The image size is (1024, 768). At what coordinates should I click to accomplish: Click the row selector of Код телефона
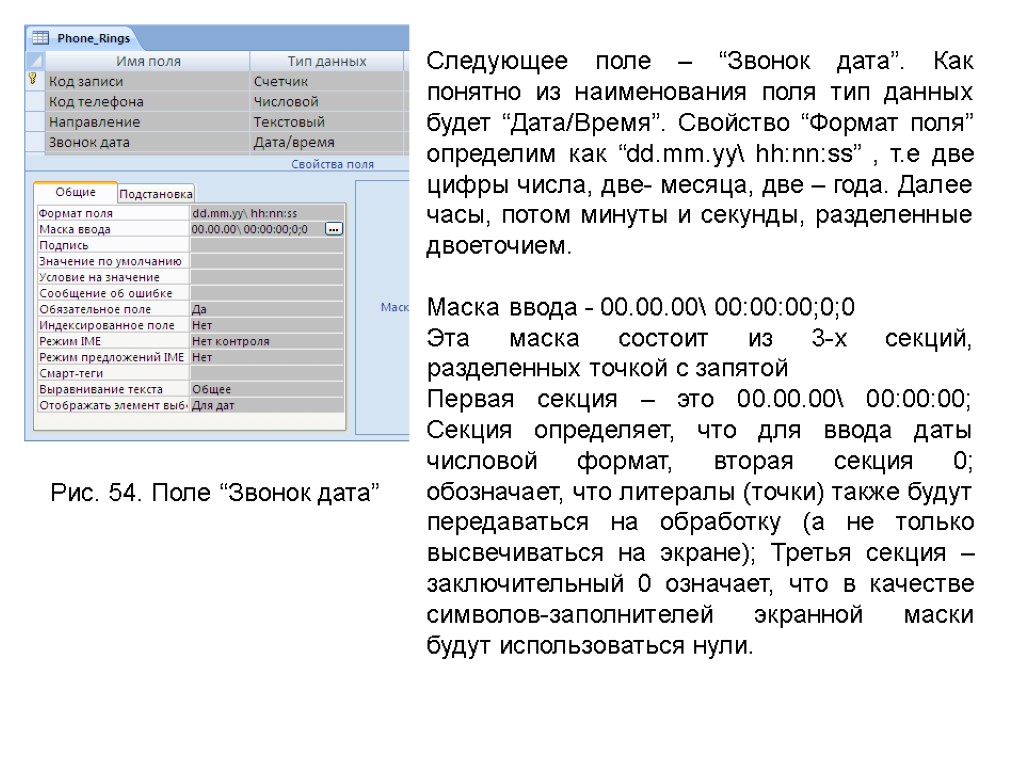(x=35, y=102)
